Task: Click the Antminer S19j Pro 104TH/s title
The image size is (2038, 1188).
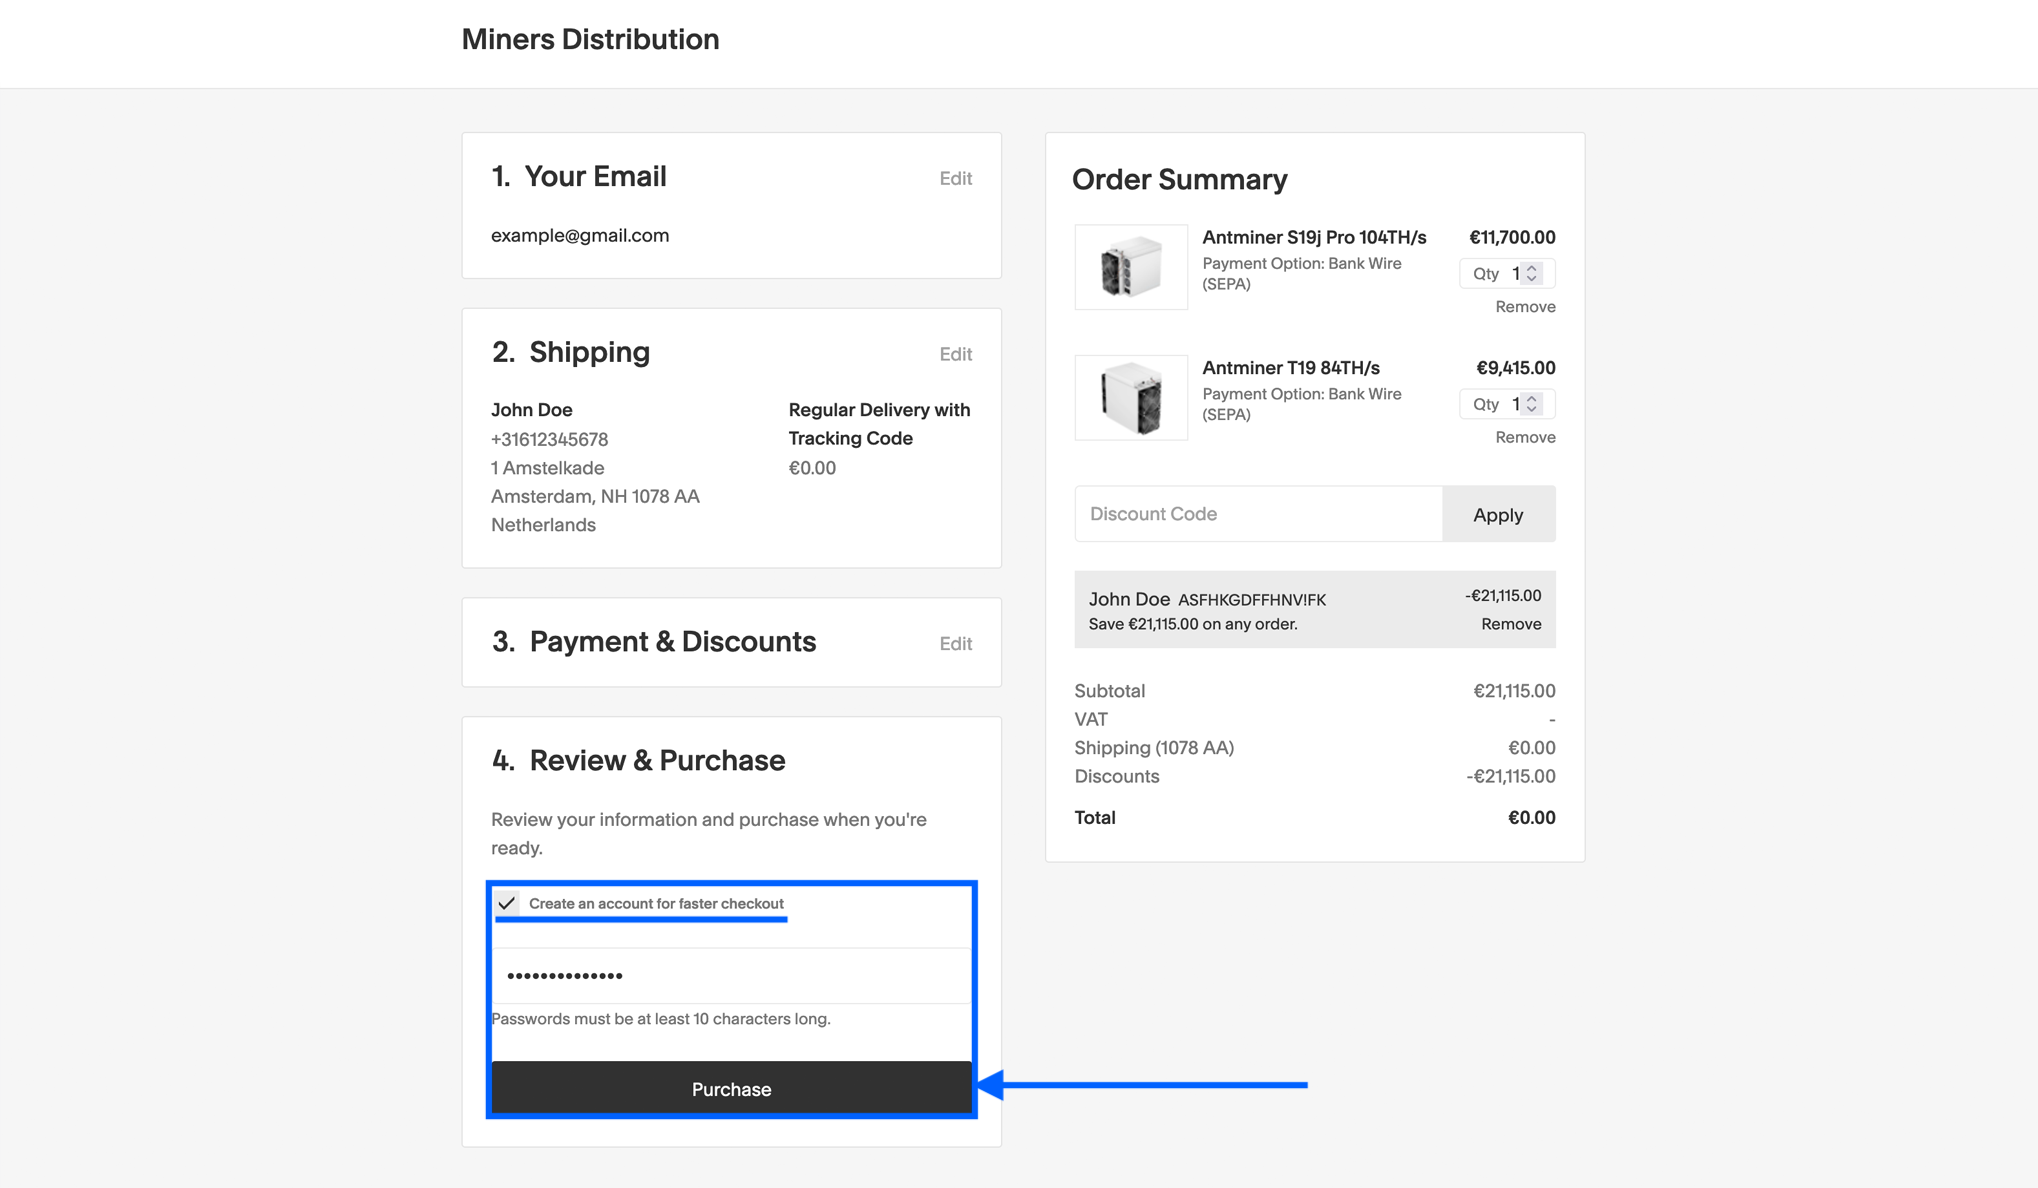Action: point(1314,237)
